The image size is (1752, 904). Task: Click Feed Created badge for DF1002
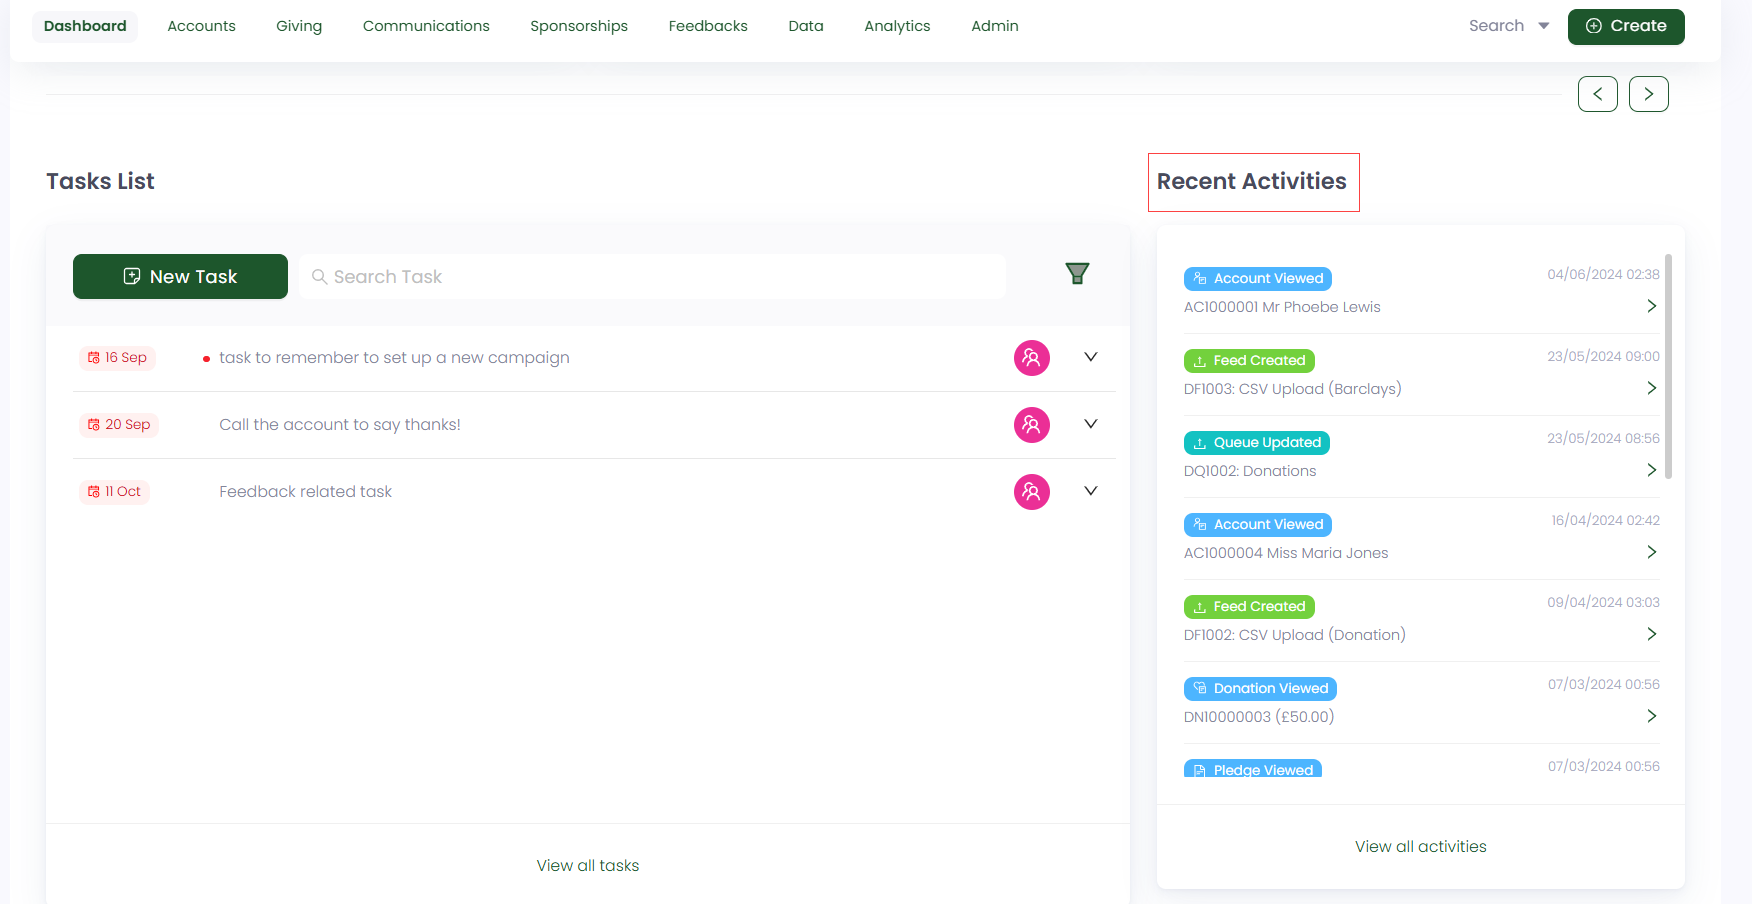1249,607
